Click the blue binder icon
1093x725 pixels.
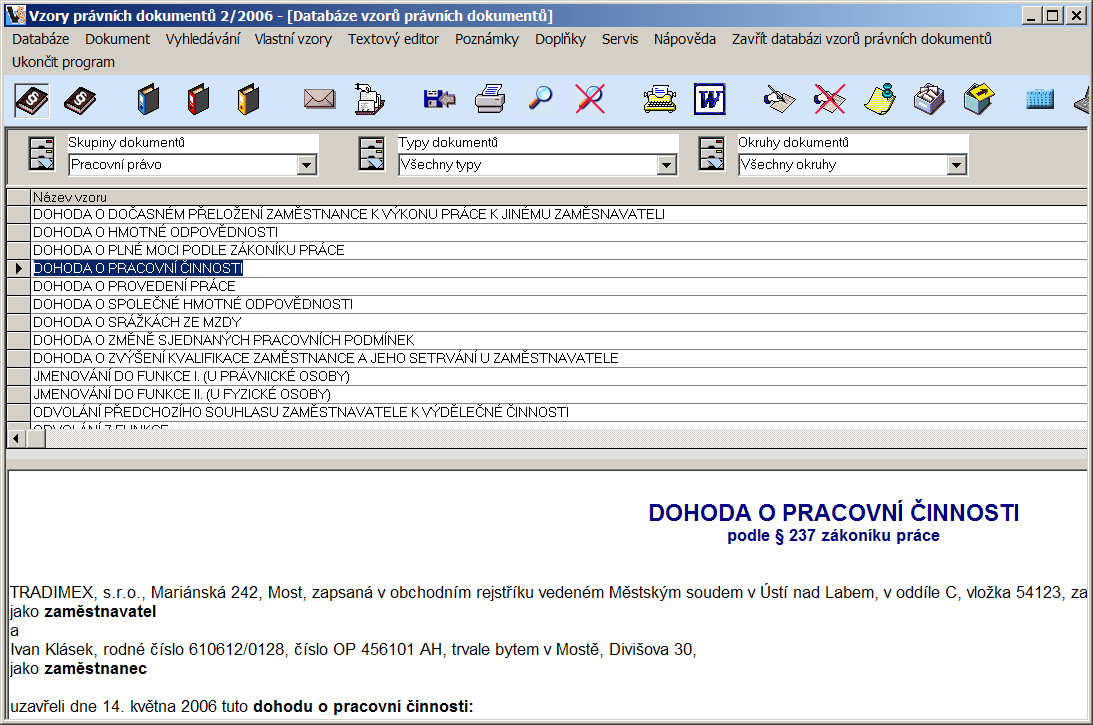coord(148,100)
